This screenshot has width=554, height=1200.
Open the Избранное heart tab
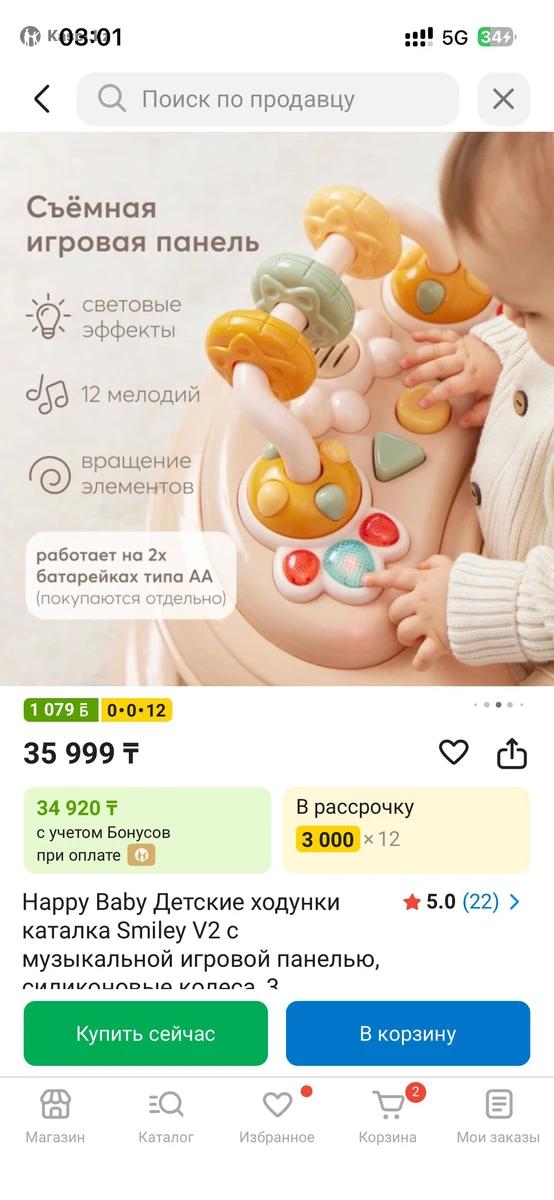coord(277,1117)
